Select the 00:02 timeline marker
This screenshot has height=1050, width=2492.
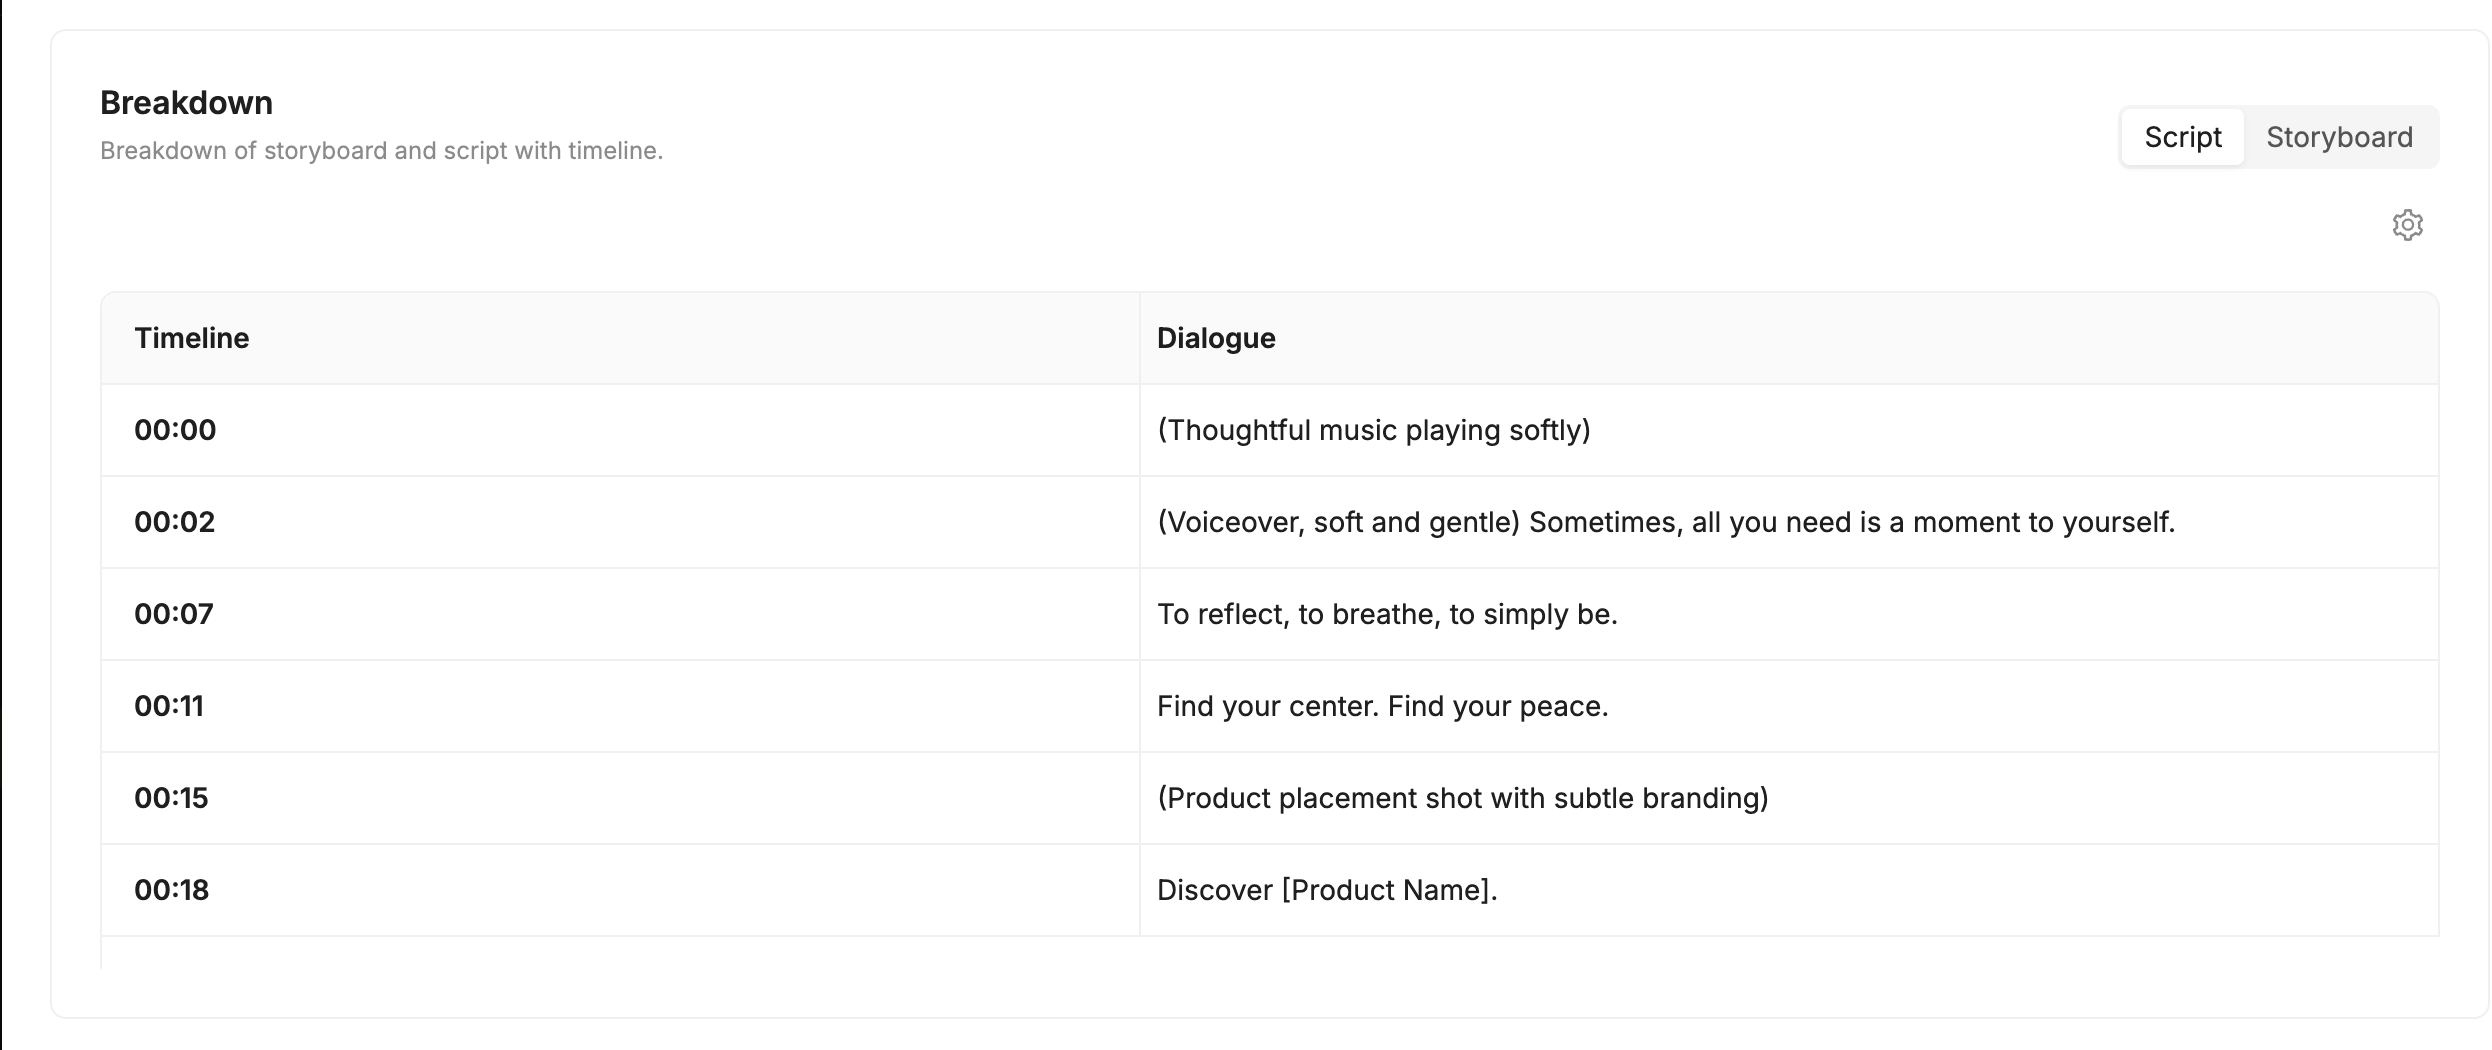175,522
